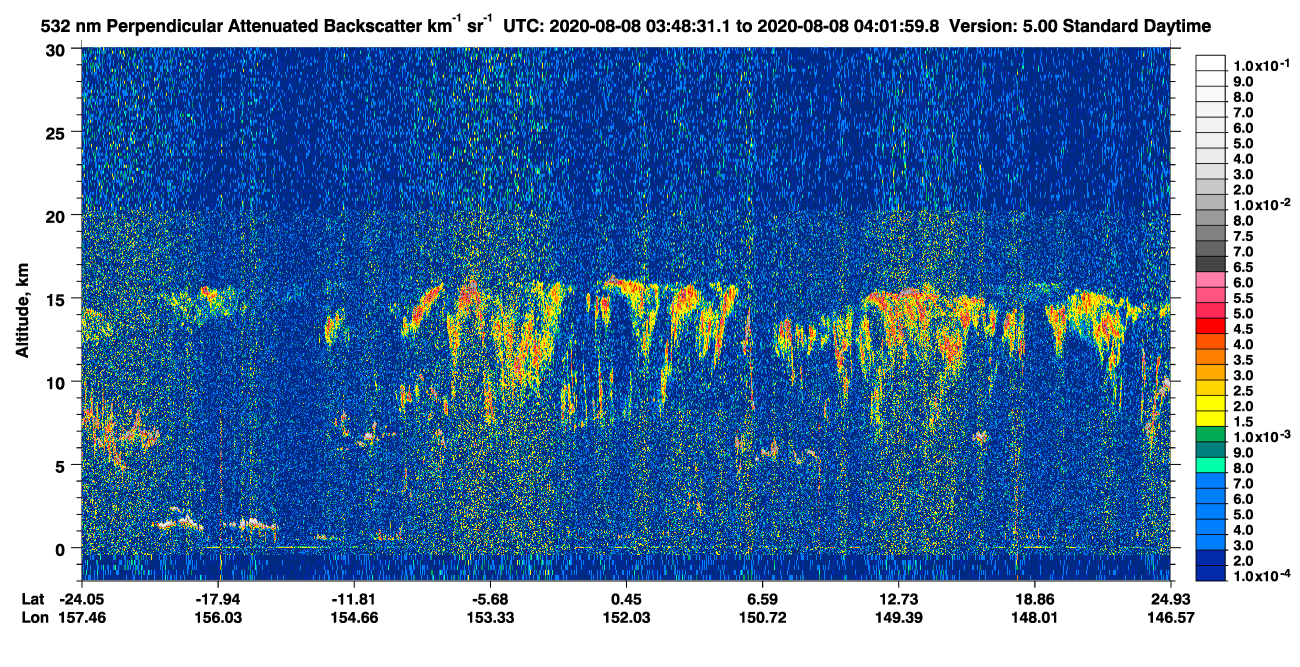Click the 'Altitude, km' axis label
The image size is (1300, 667).
(22, 313)
